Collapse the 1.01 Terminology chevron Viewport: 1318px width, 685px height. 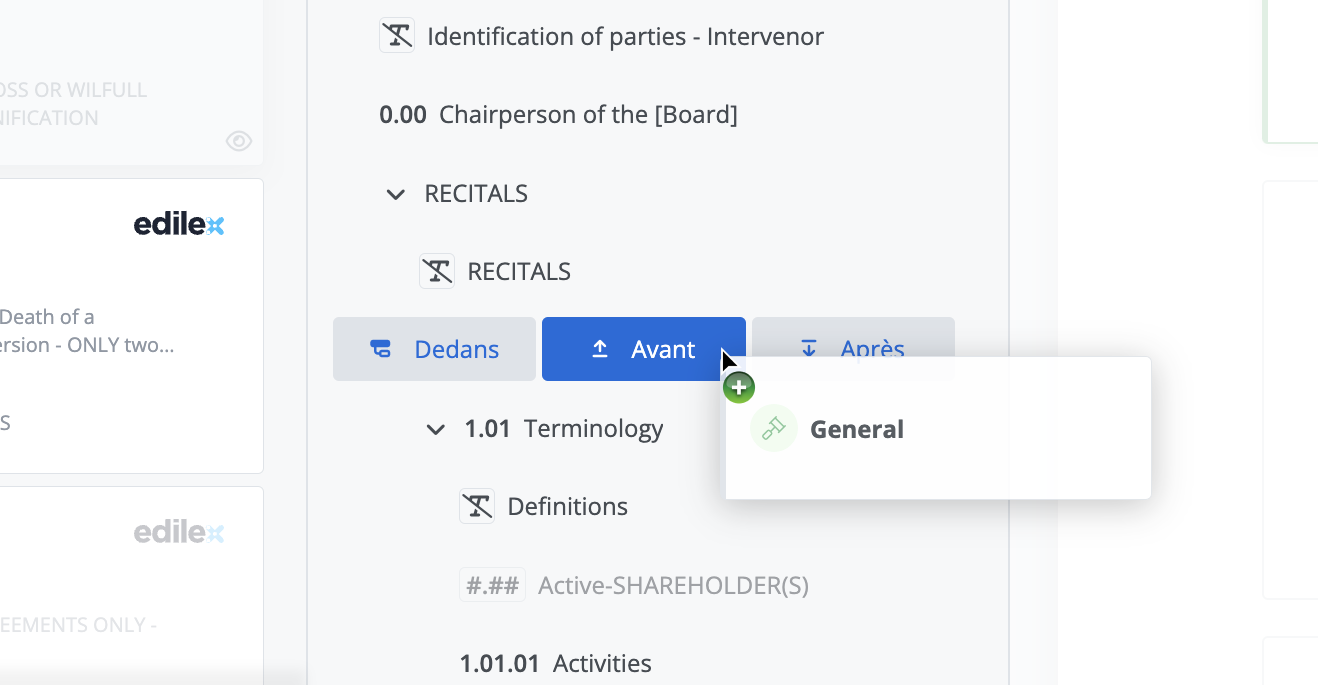tap(436, 430)
